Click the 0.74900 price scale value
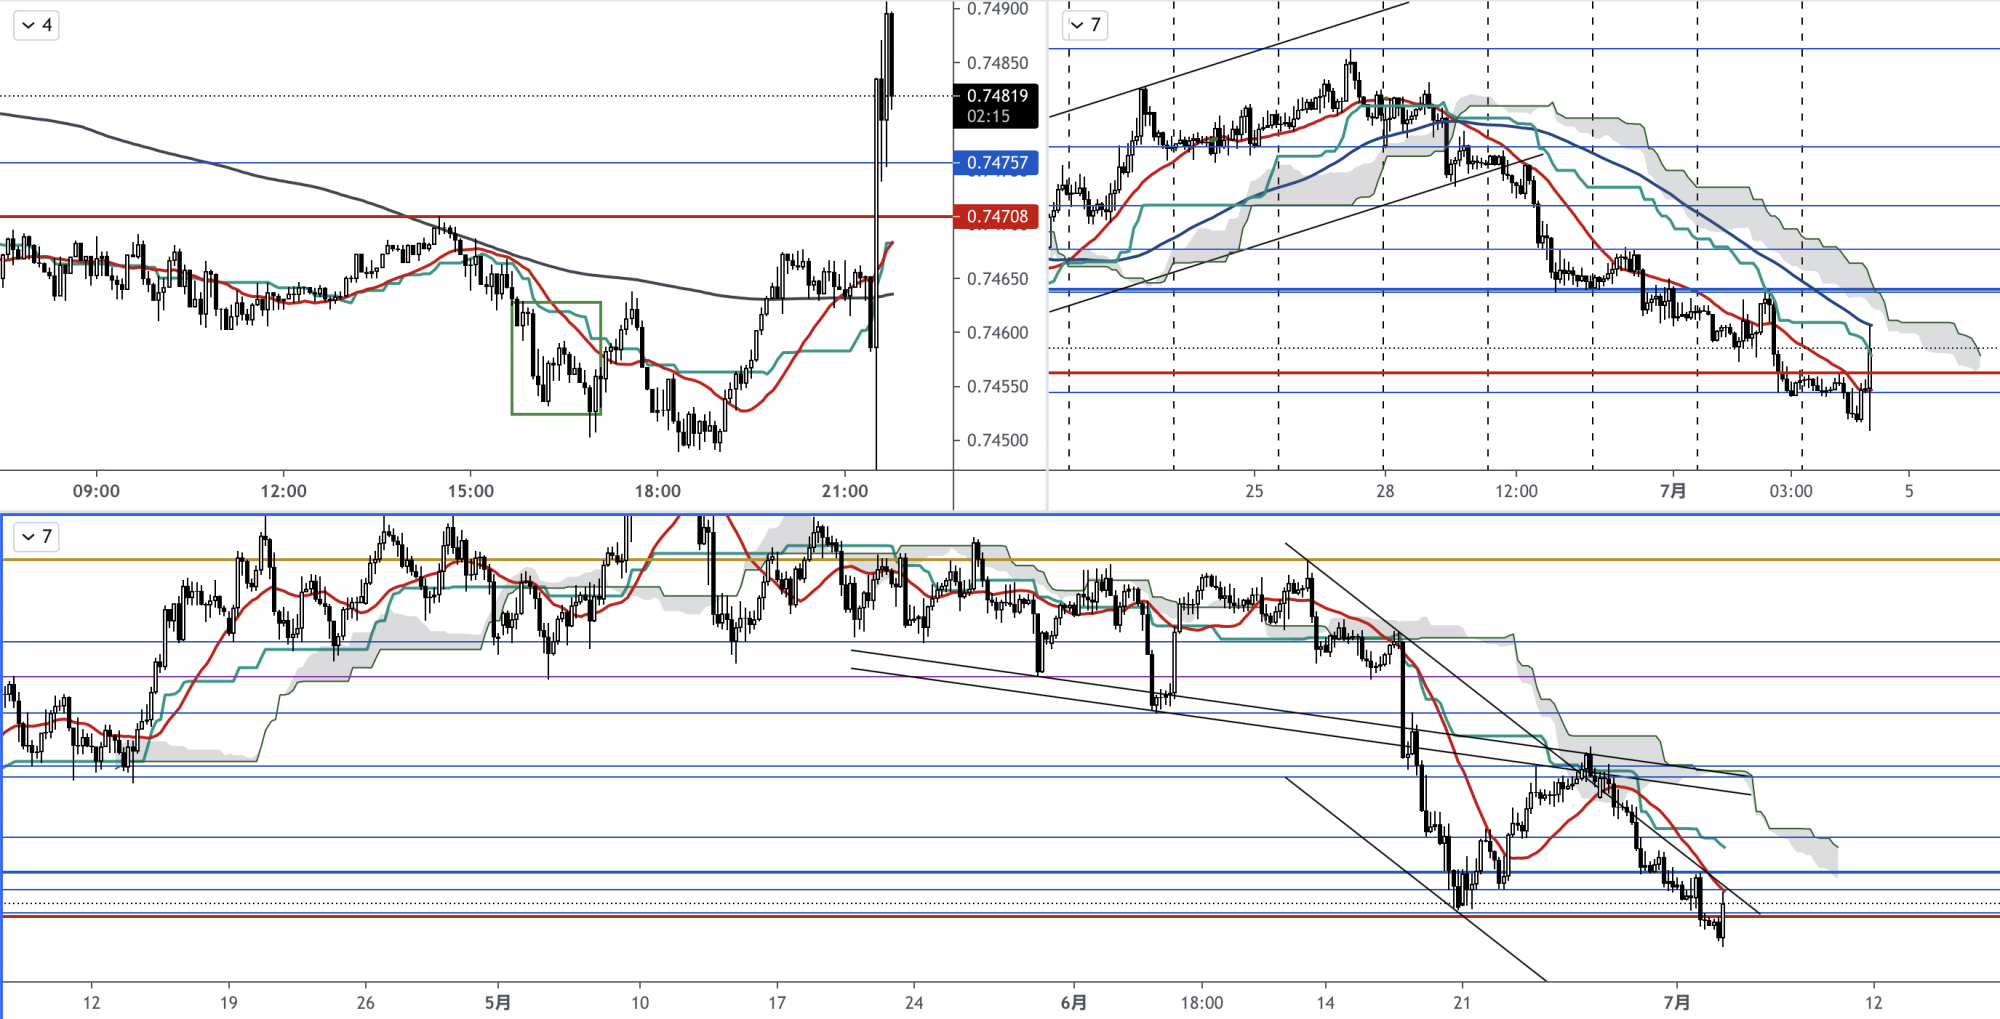Screen dimensions: 2000x1019 [x=997, y=9]
